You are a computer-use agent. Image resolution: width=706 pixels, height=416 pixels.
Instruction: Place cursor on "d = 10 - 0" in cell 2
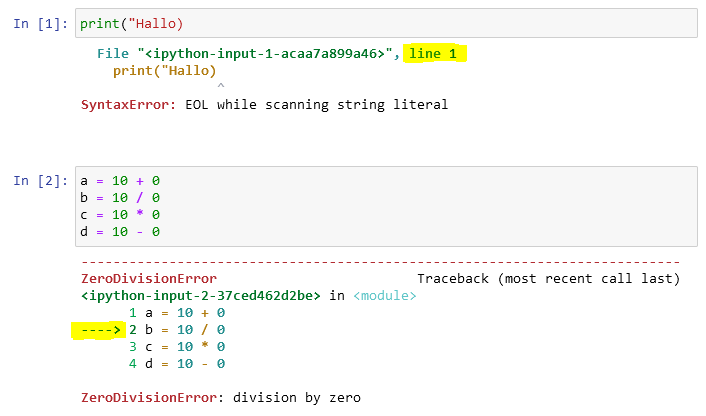coord(120,232)
